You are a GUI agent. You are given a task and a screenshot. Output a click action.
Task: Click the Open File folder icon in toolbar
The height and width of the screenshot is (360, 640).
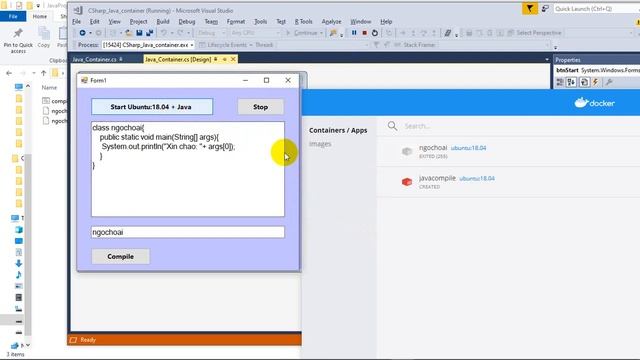coord(129,33)
